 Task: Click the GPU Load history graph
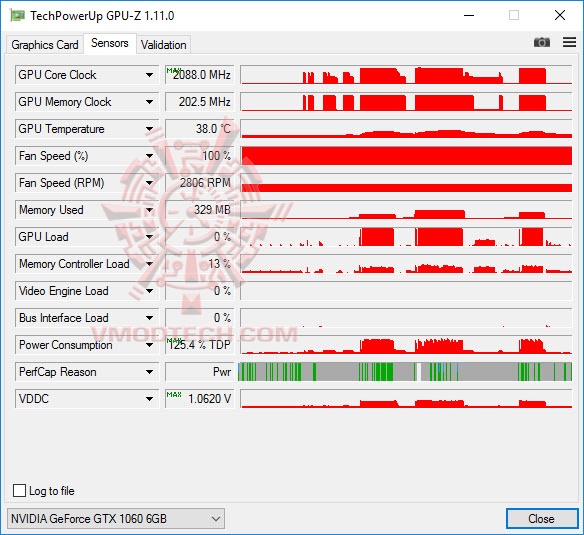point(406,237)
